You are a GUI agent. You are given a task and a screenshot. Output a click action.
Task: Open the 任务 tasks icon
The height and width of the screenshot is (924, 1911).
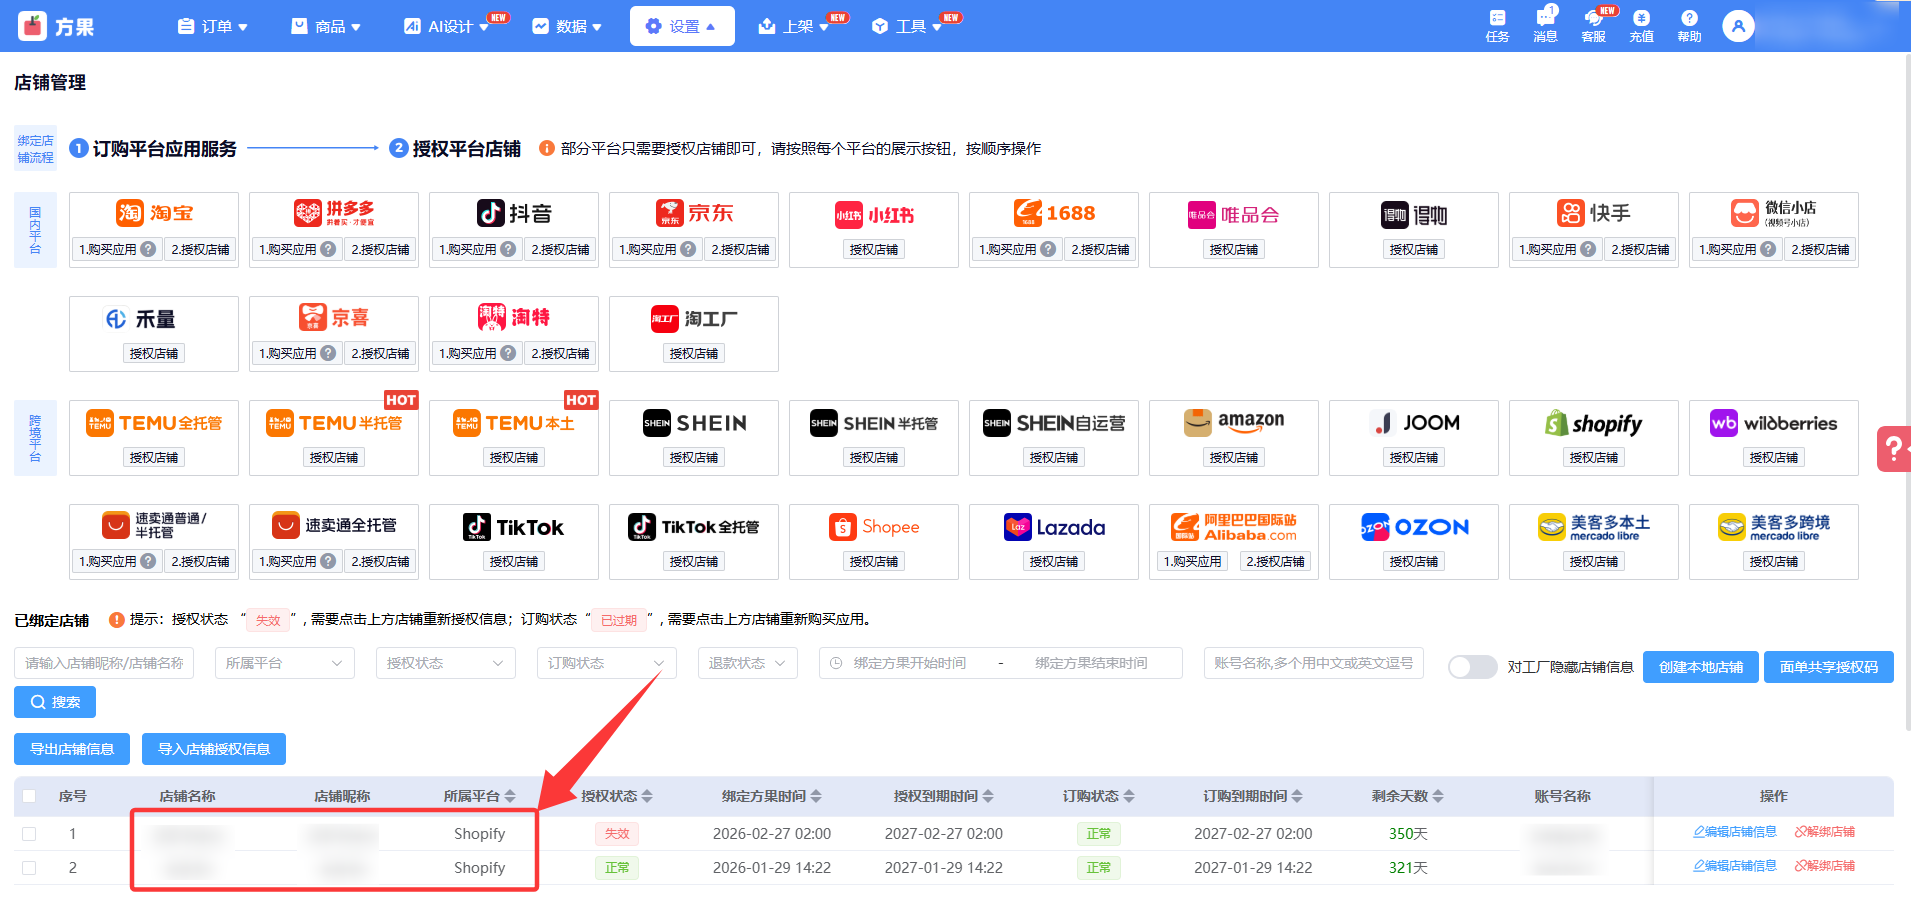click(1497, 25)
